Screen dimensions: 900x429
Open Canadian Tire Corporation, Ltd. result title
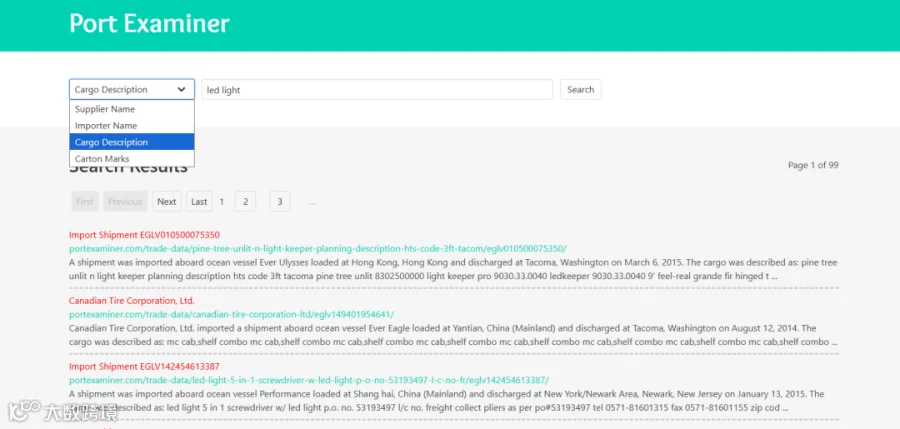point(131,301)
